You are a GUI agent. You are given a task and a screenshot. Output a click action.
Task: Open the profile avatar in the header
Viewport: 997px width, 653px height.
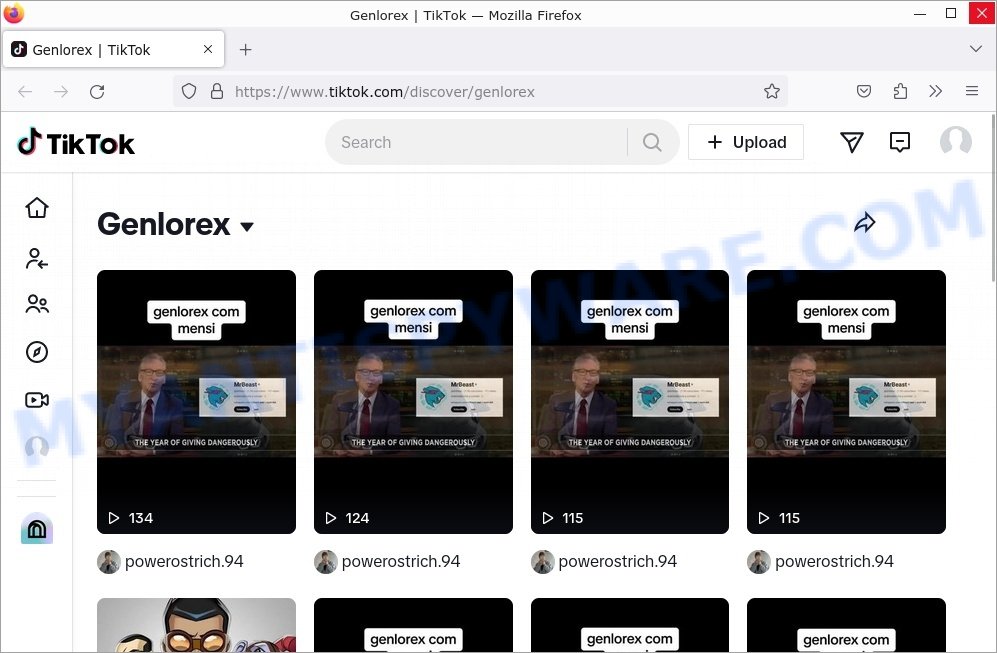pos(956,141)
